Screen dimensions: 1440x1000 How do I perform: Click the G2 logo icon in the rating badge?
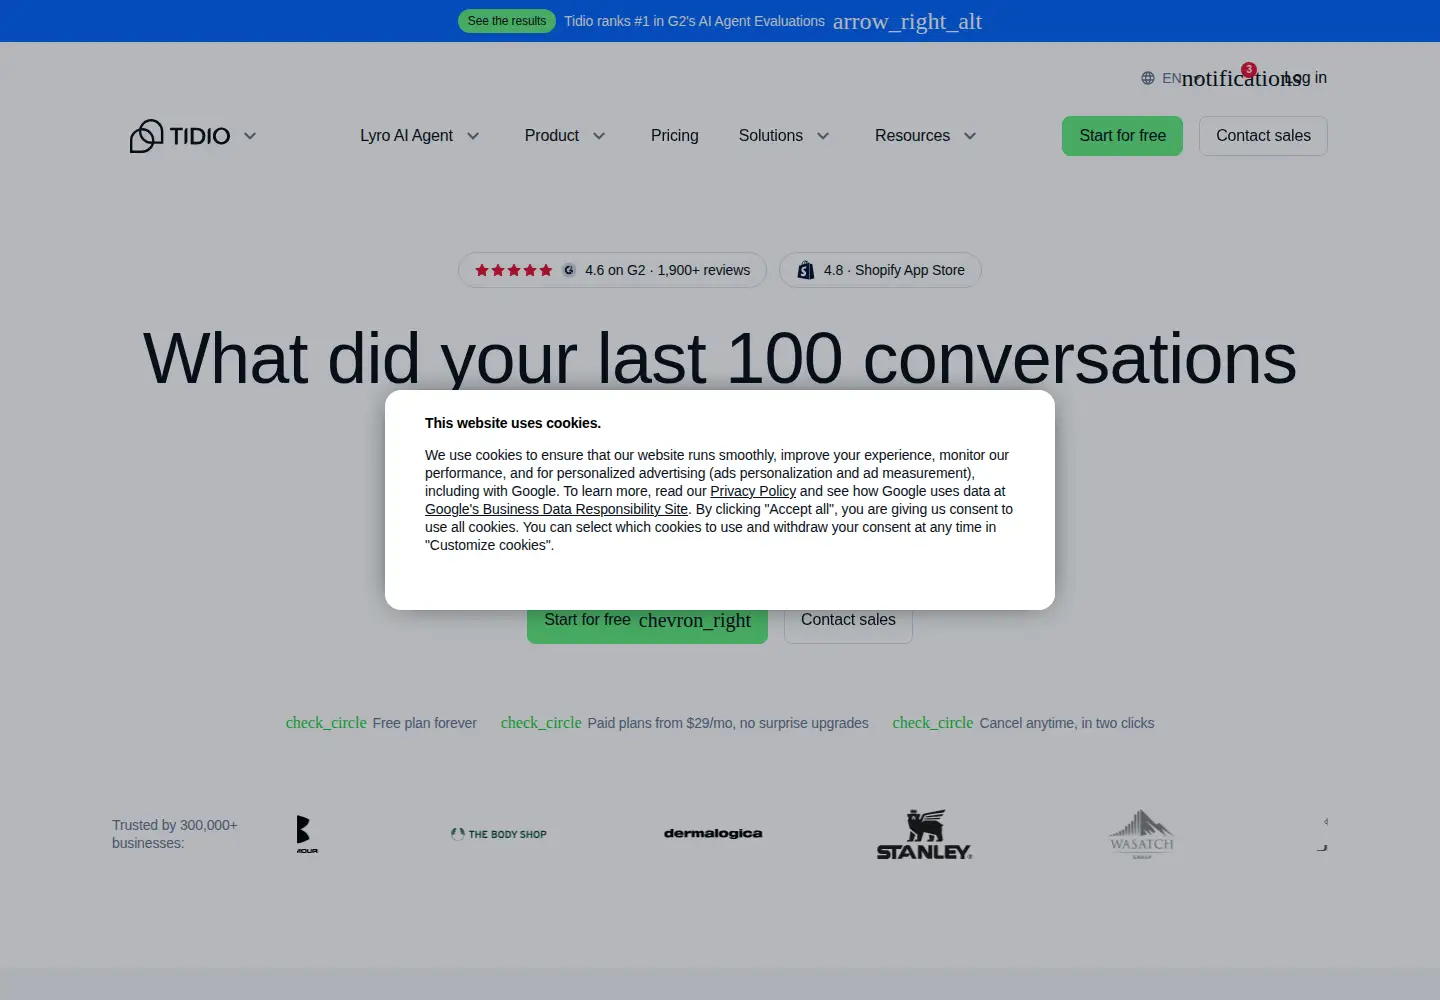click(x=569, y=270)
